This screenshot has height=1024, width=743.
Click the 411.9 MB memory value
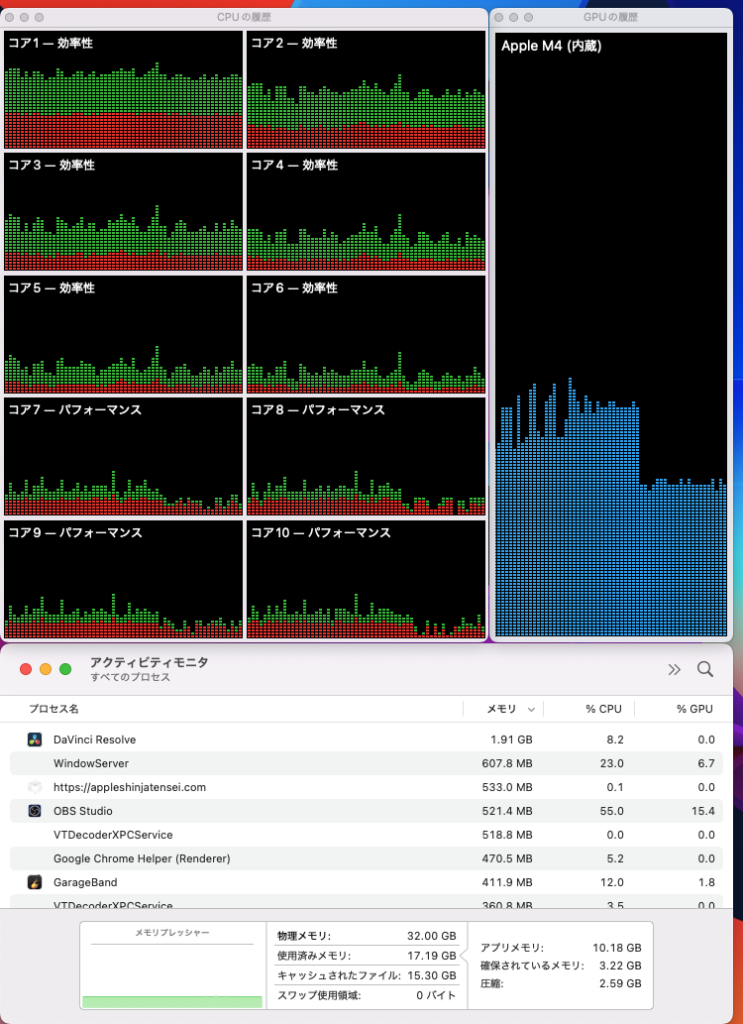click(507, 882)
